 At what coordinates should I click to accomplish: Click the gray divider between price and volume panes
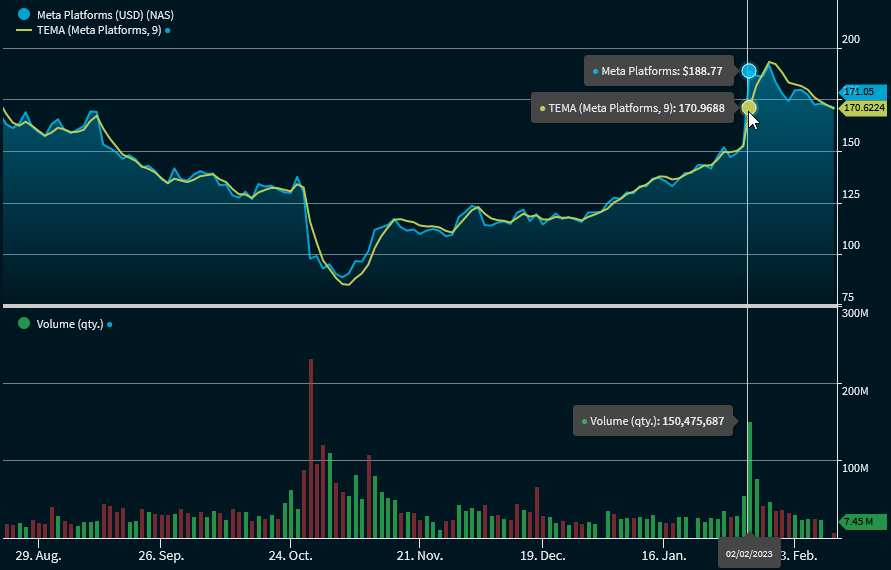click(418, 305)
